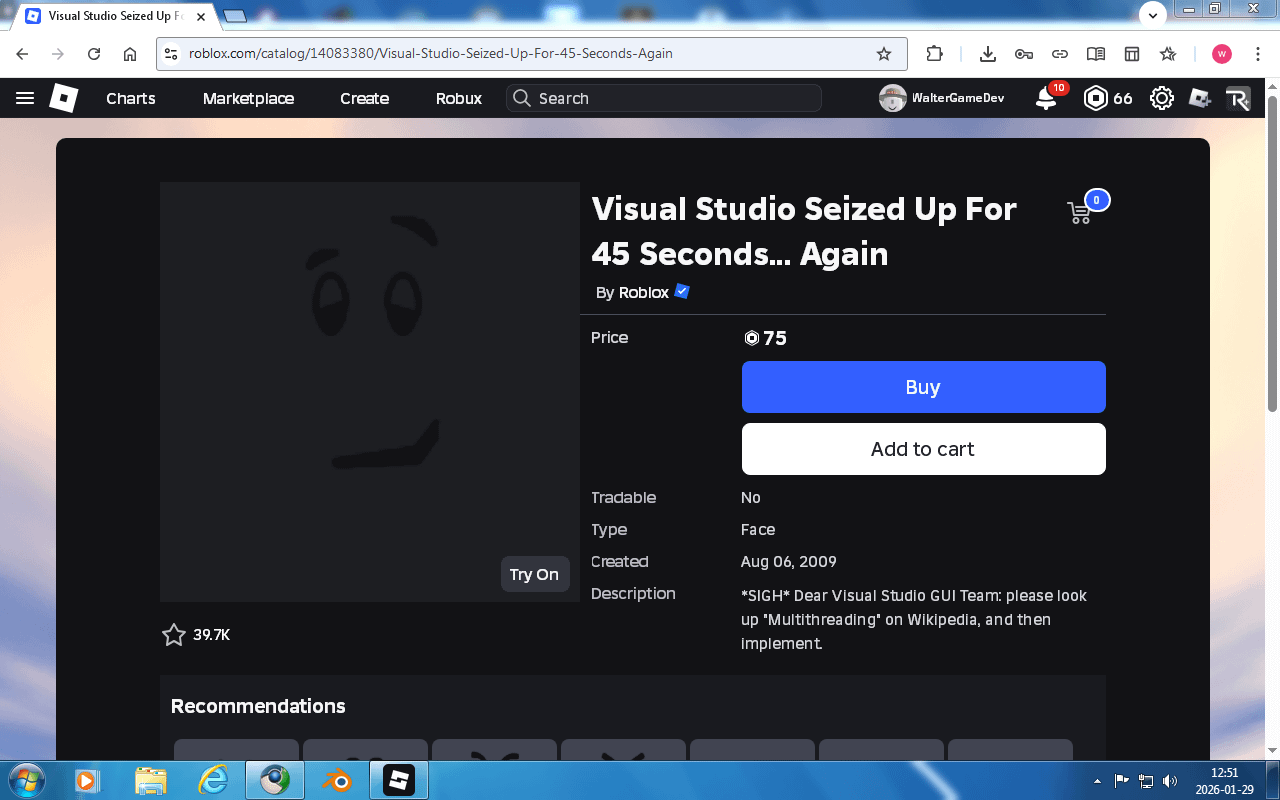The height and width of the screenshot is (800, 1280).
Task: Open the browser tab search dropdown
Action: pyautogui.click(x=1153, y=16)
